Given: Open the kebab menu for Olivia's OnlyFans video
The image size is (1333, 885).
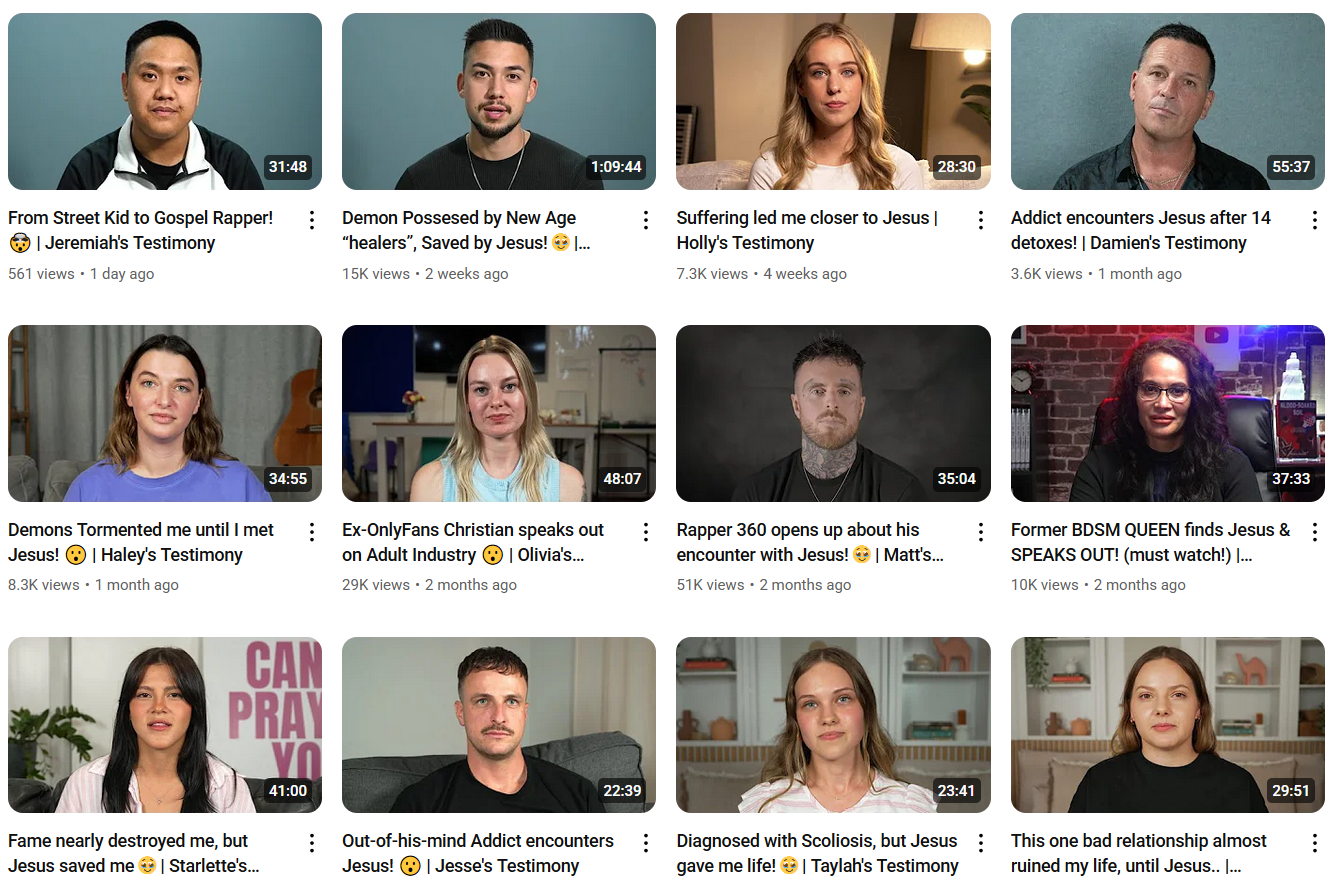Looking at the screenshot, I should (646, 532).
